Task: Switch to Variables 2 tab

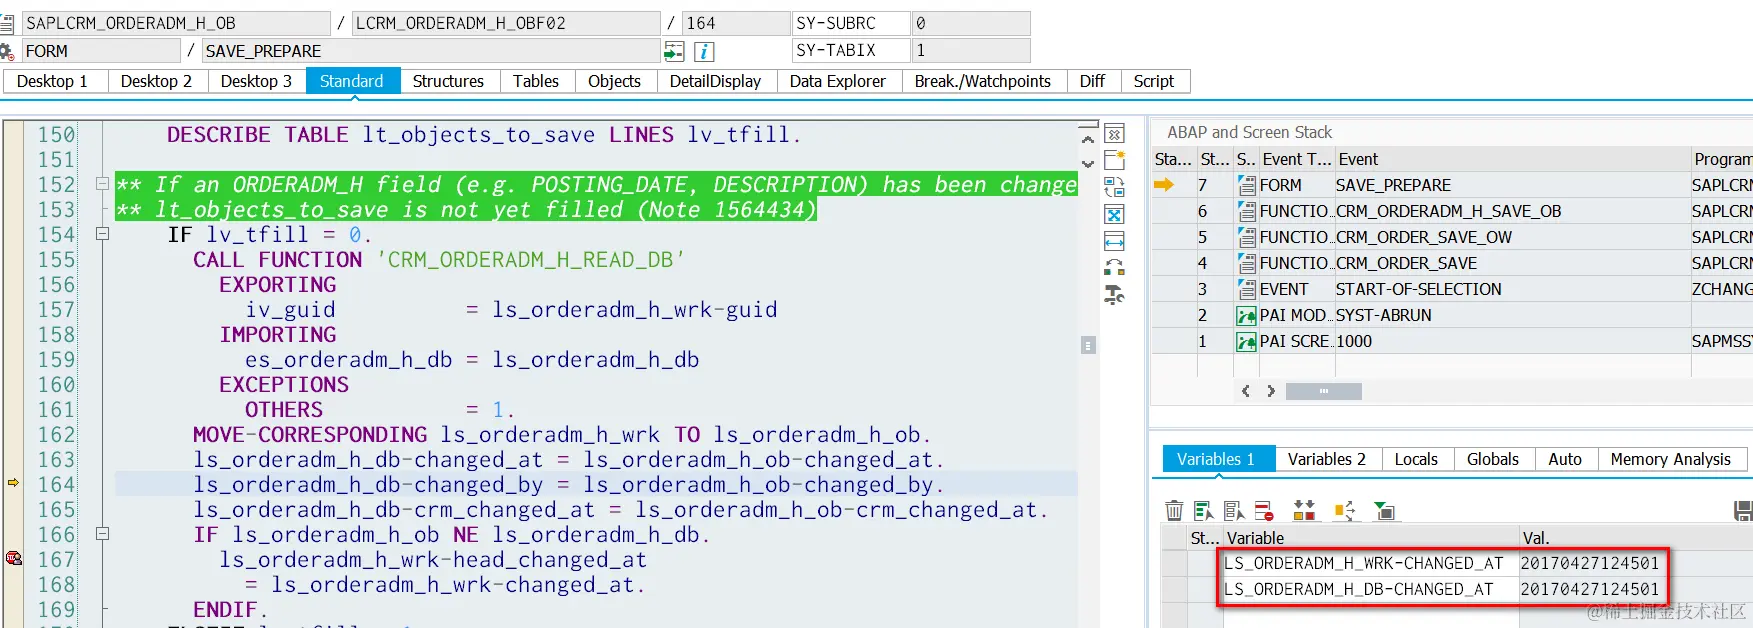Action: tap(1327, 459)
